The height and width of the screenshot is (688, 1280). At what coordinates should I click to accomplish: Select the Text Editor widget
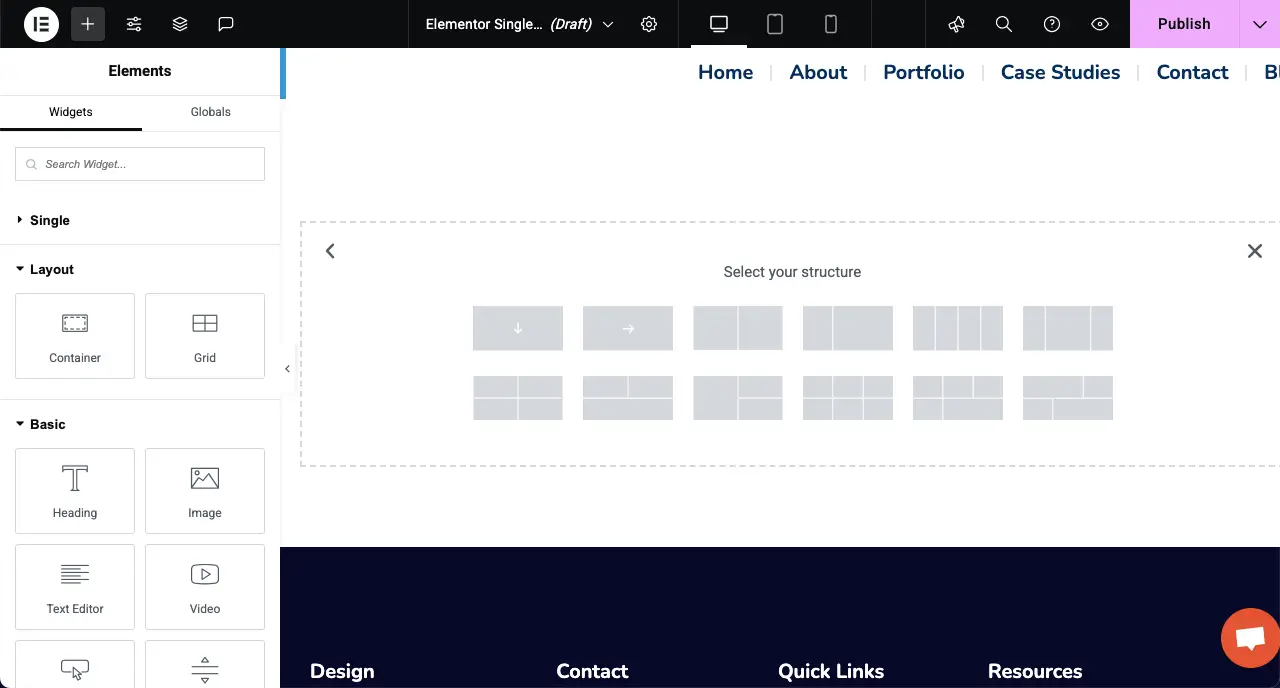pyautogui.click(x=75, y=587)
